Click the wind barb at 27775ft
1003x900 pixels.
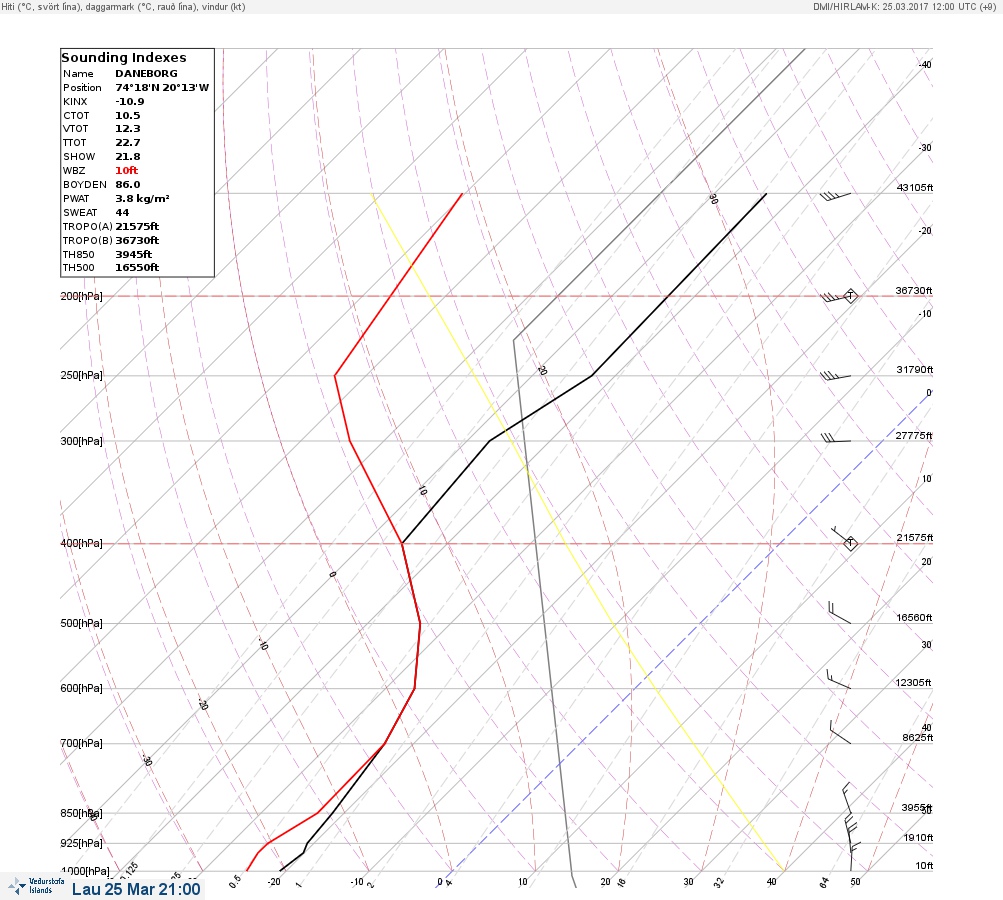click(835, 438)
